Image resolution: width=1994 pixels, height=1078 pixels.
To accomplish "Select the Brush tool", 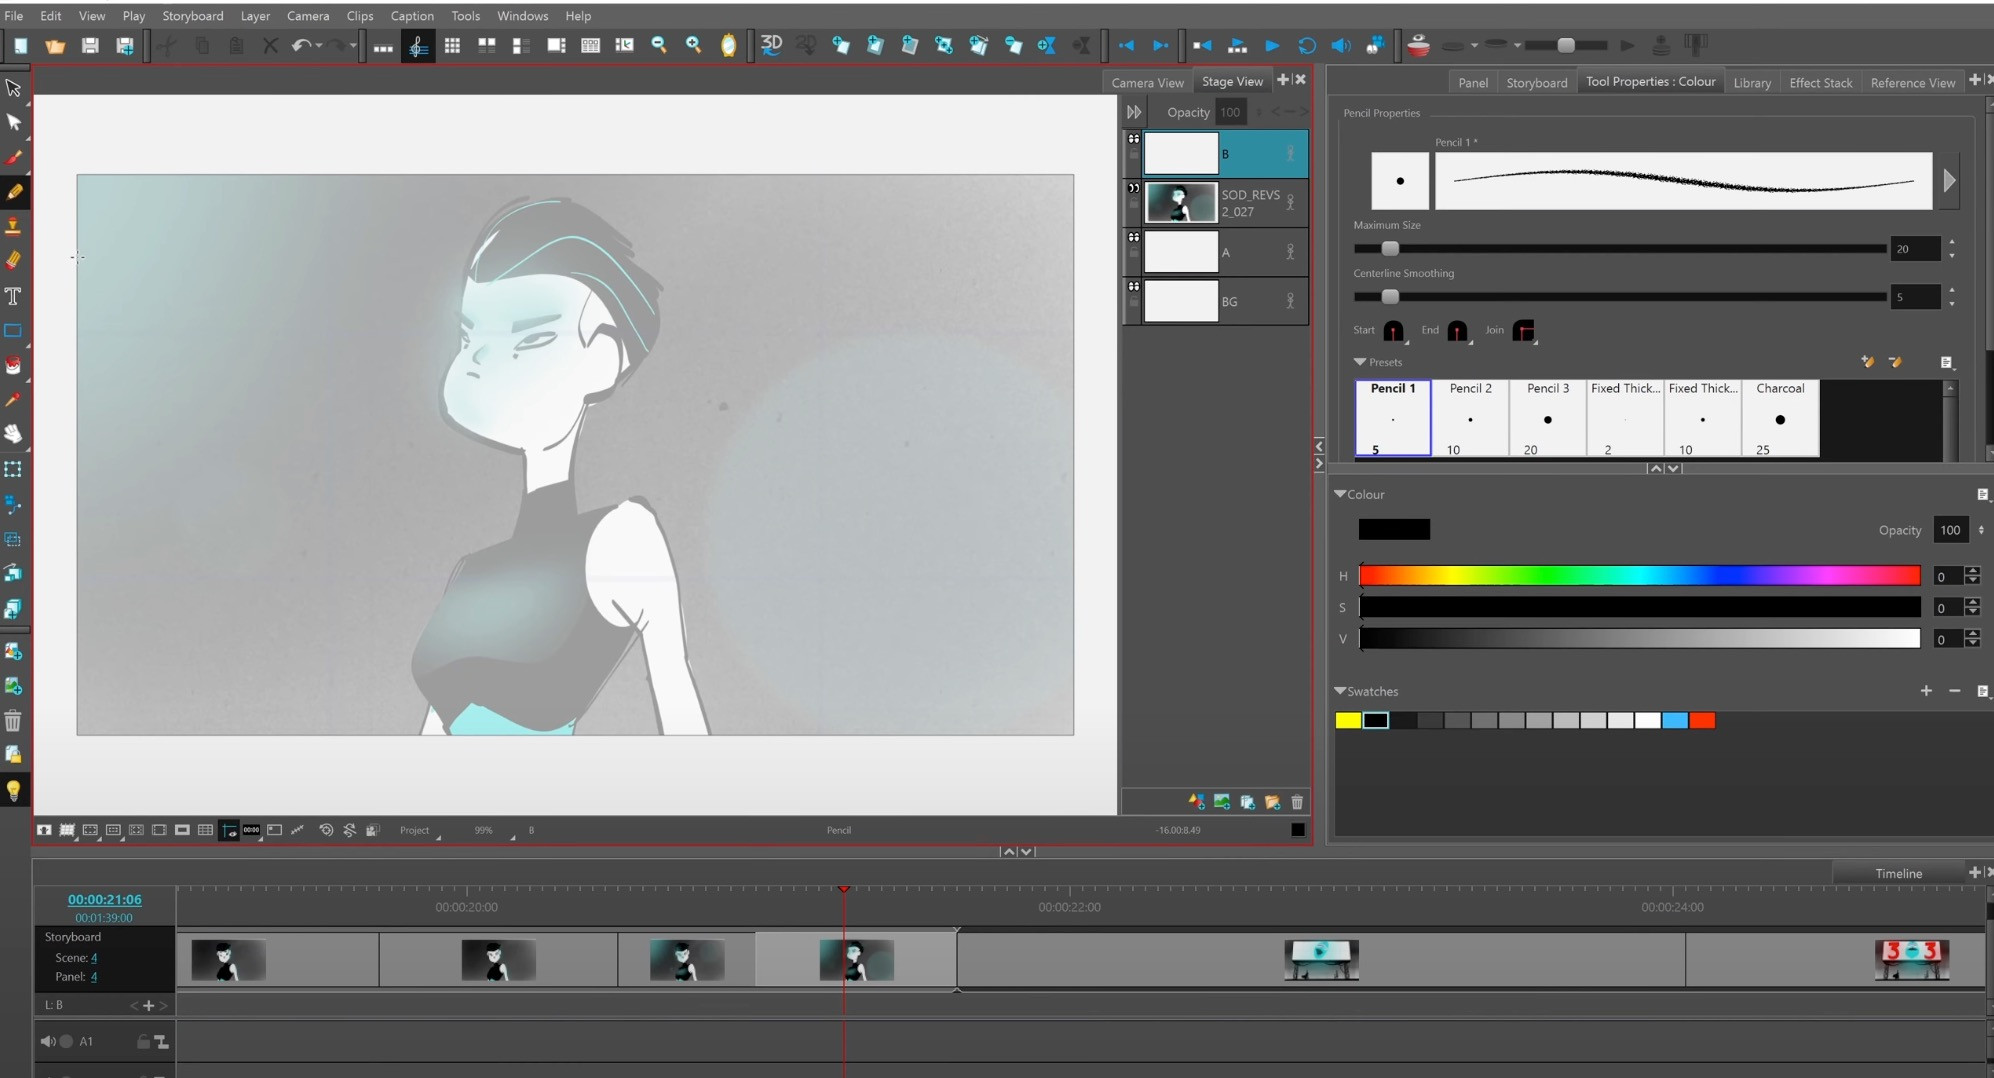I will 14,157.
